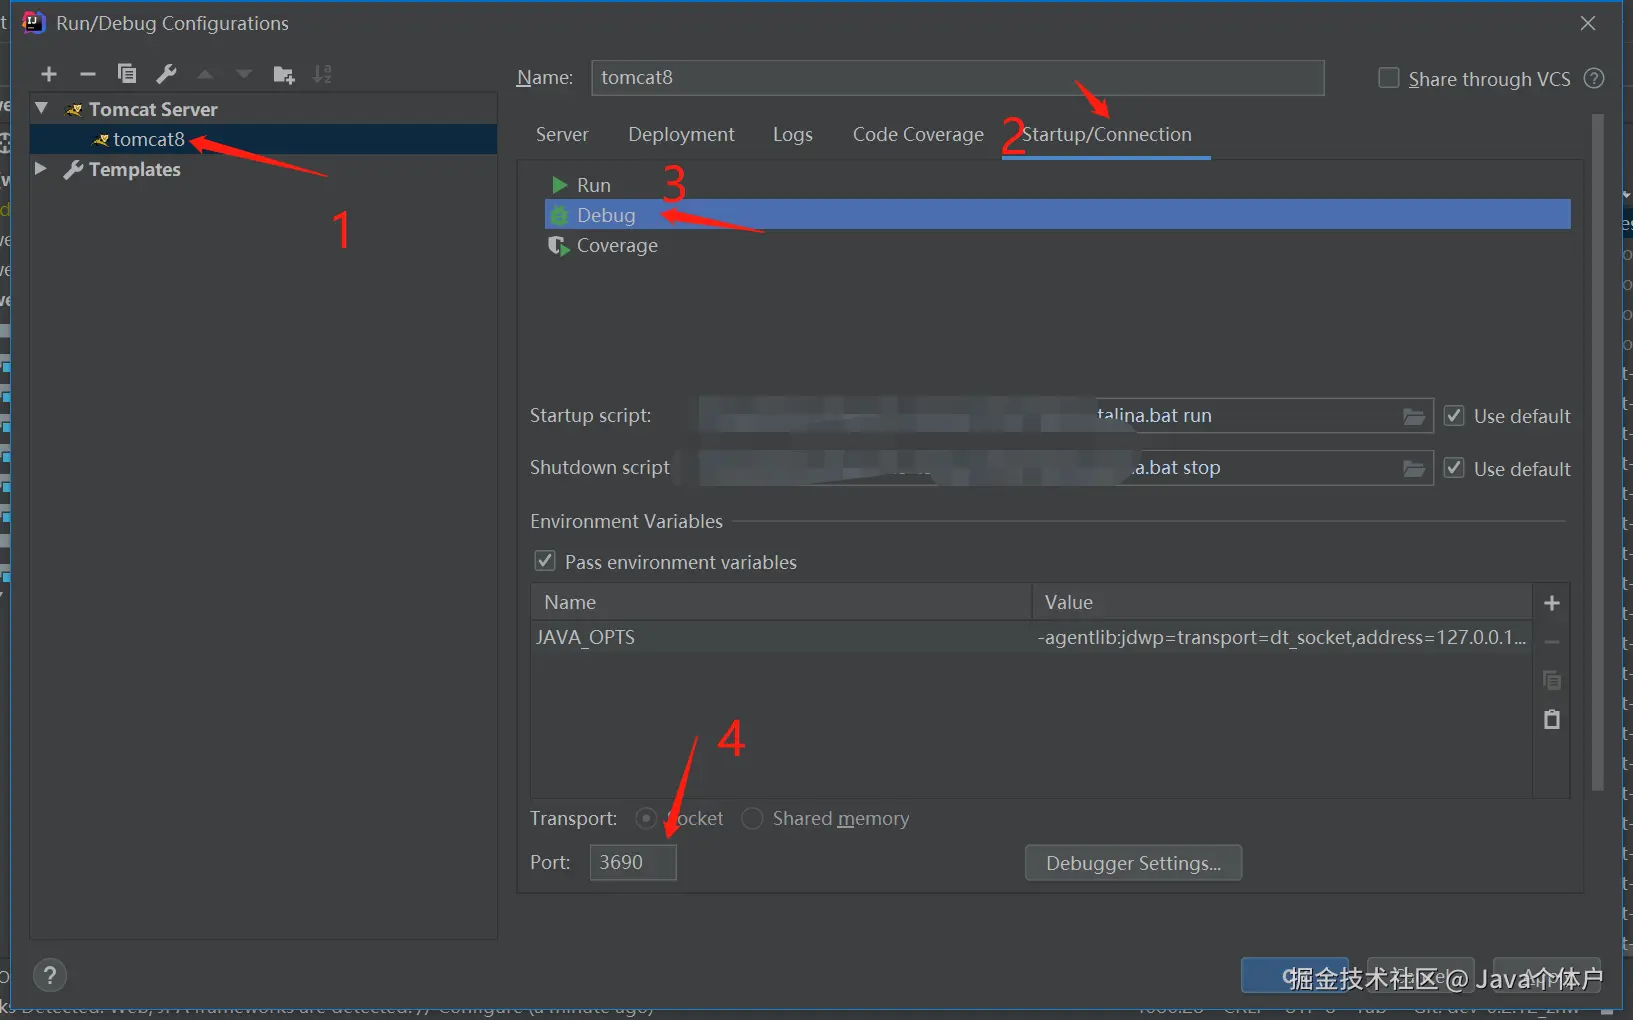The image size is (1633, 1020).
Task: Remove the selected environment variable
Action: click(x=1552, y=642)
